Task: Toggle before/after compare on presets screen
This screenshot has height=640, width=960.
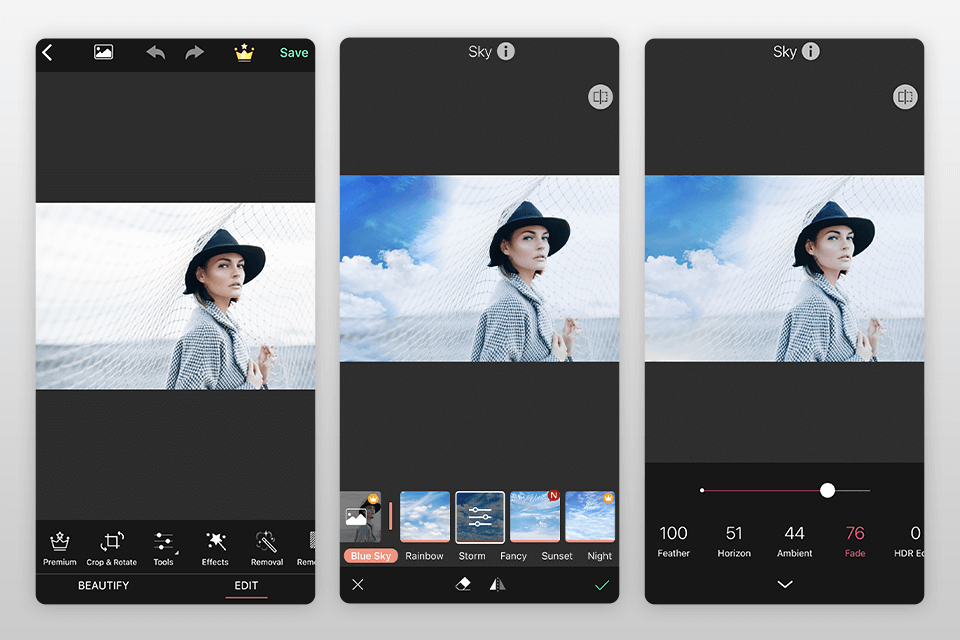Action: 600,97
